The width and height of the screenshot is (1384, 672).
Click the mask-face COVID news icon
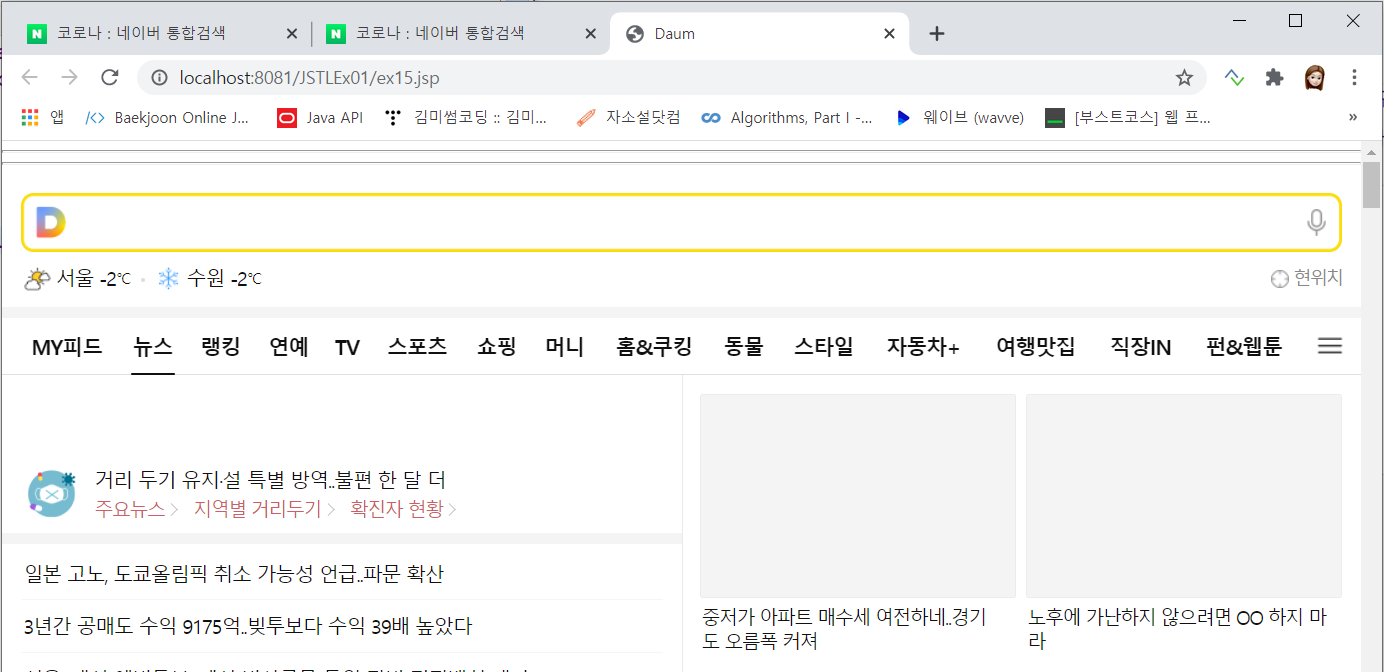point(52,494)
